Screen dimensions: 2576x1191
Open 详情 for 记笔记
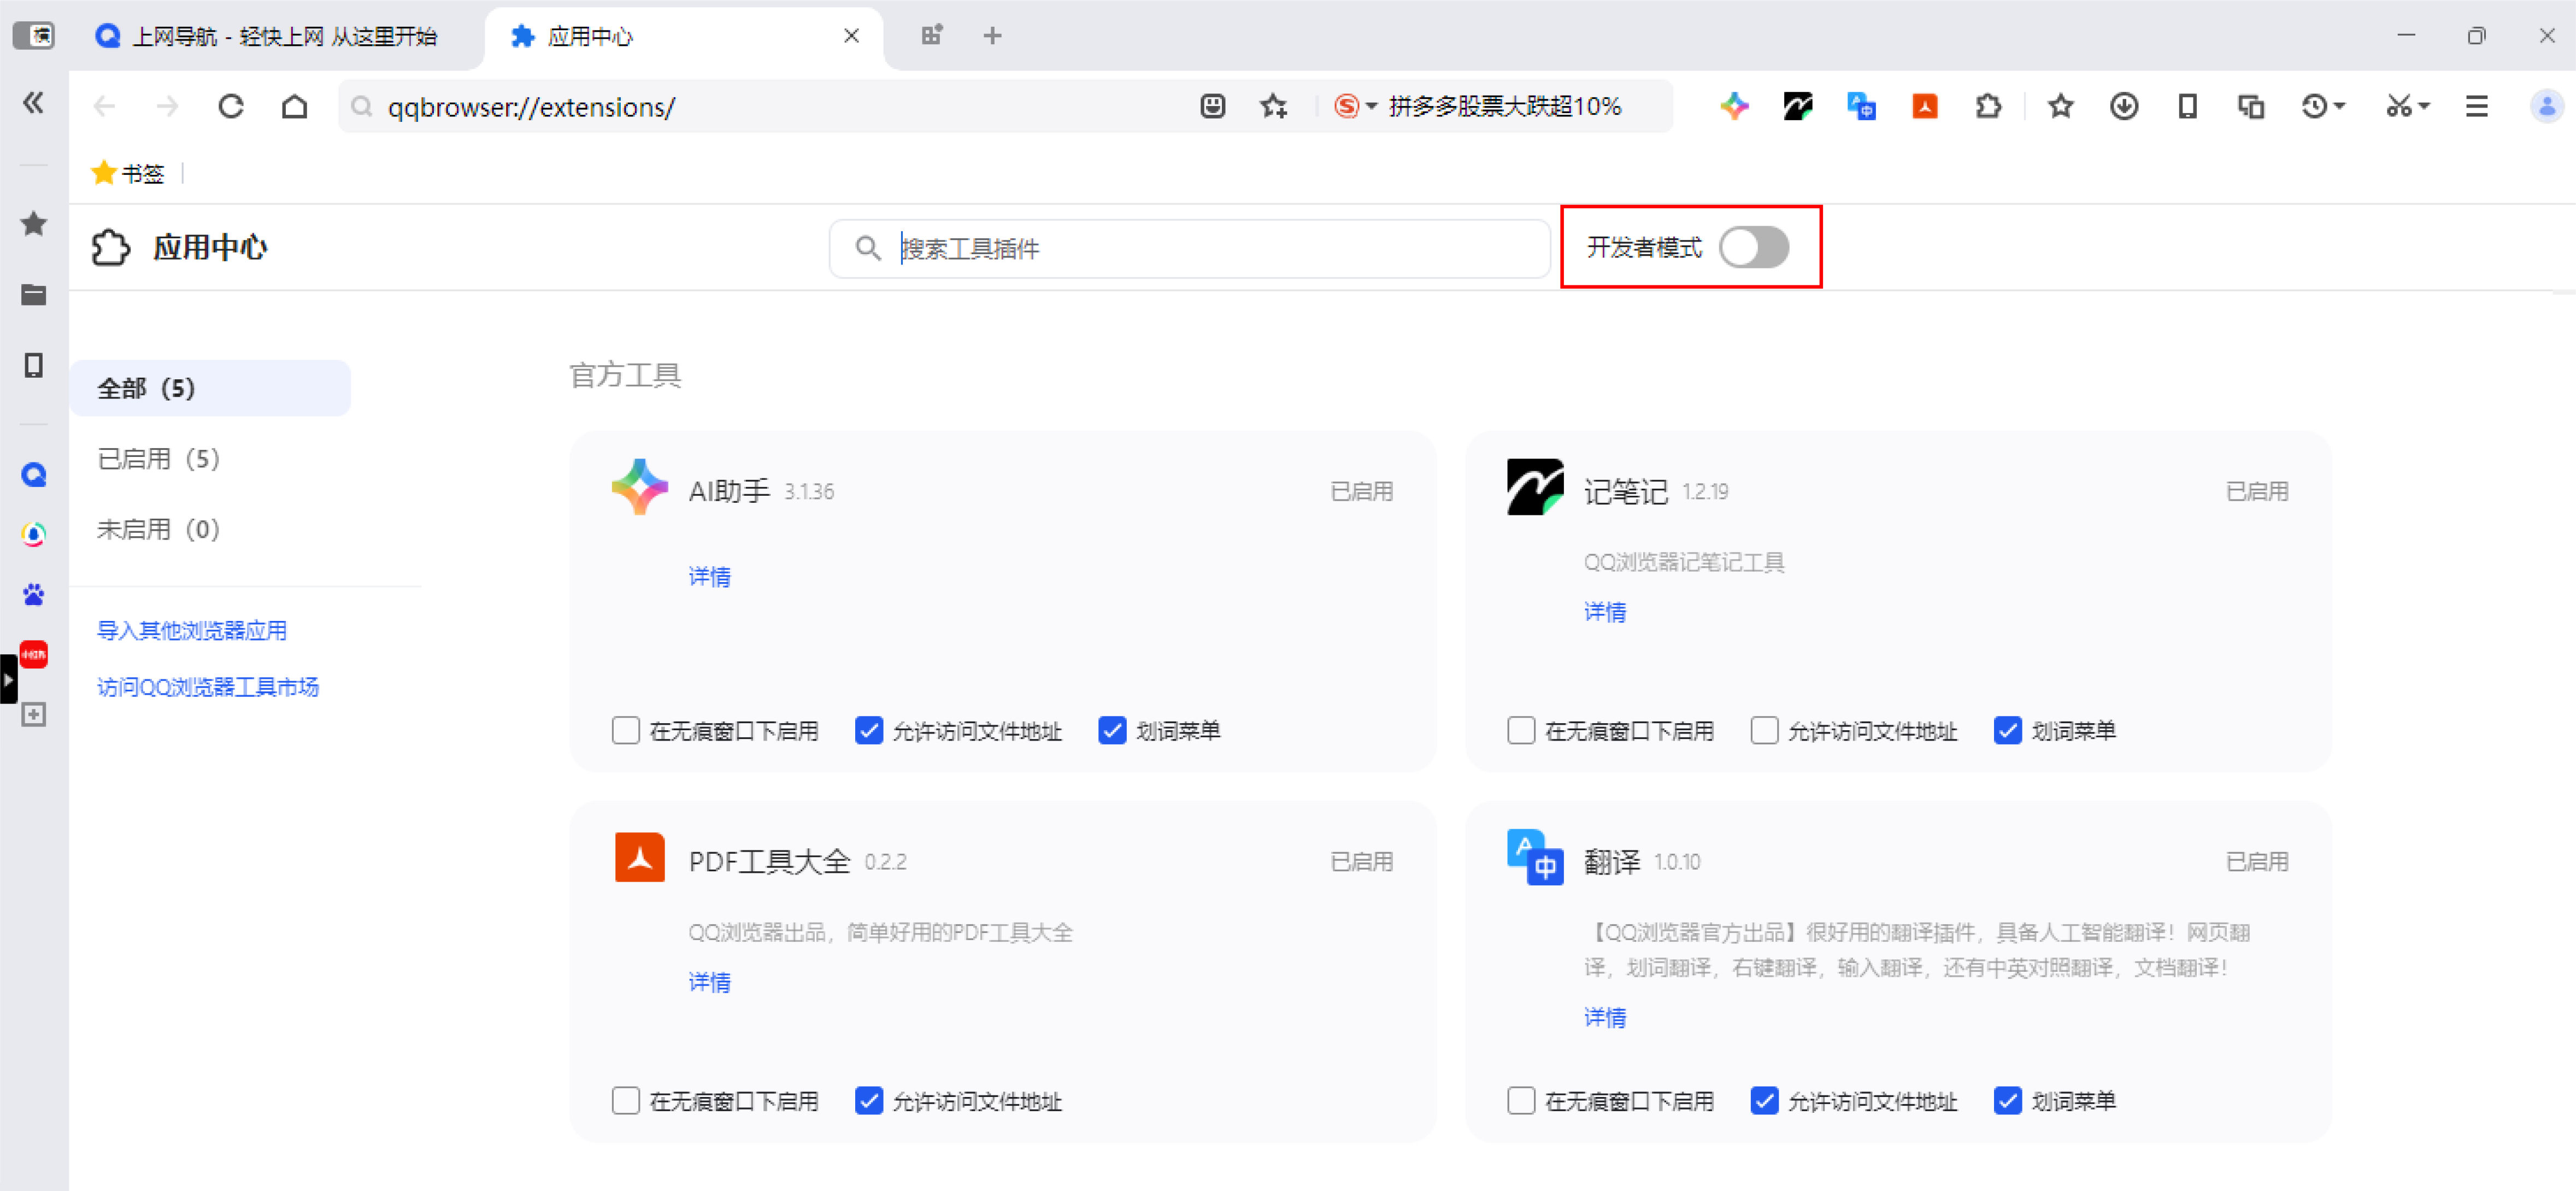point(1605,612)
